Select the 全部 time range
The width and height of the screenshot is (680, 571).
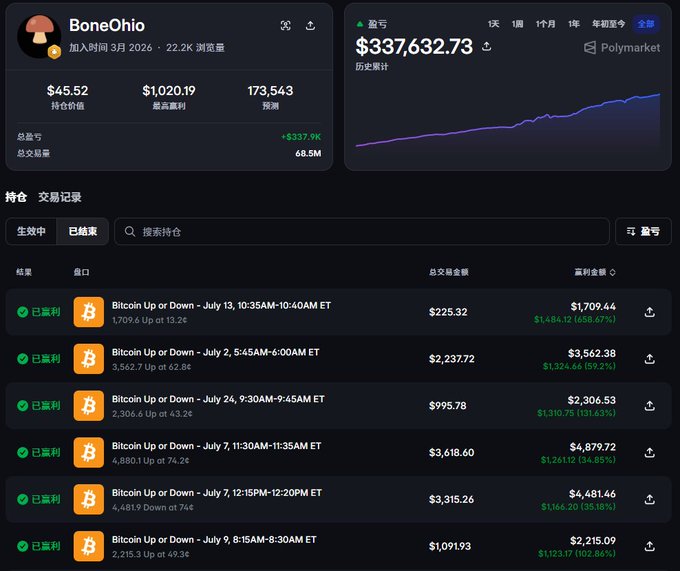(x=646, y=24)
